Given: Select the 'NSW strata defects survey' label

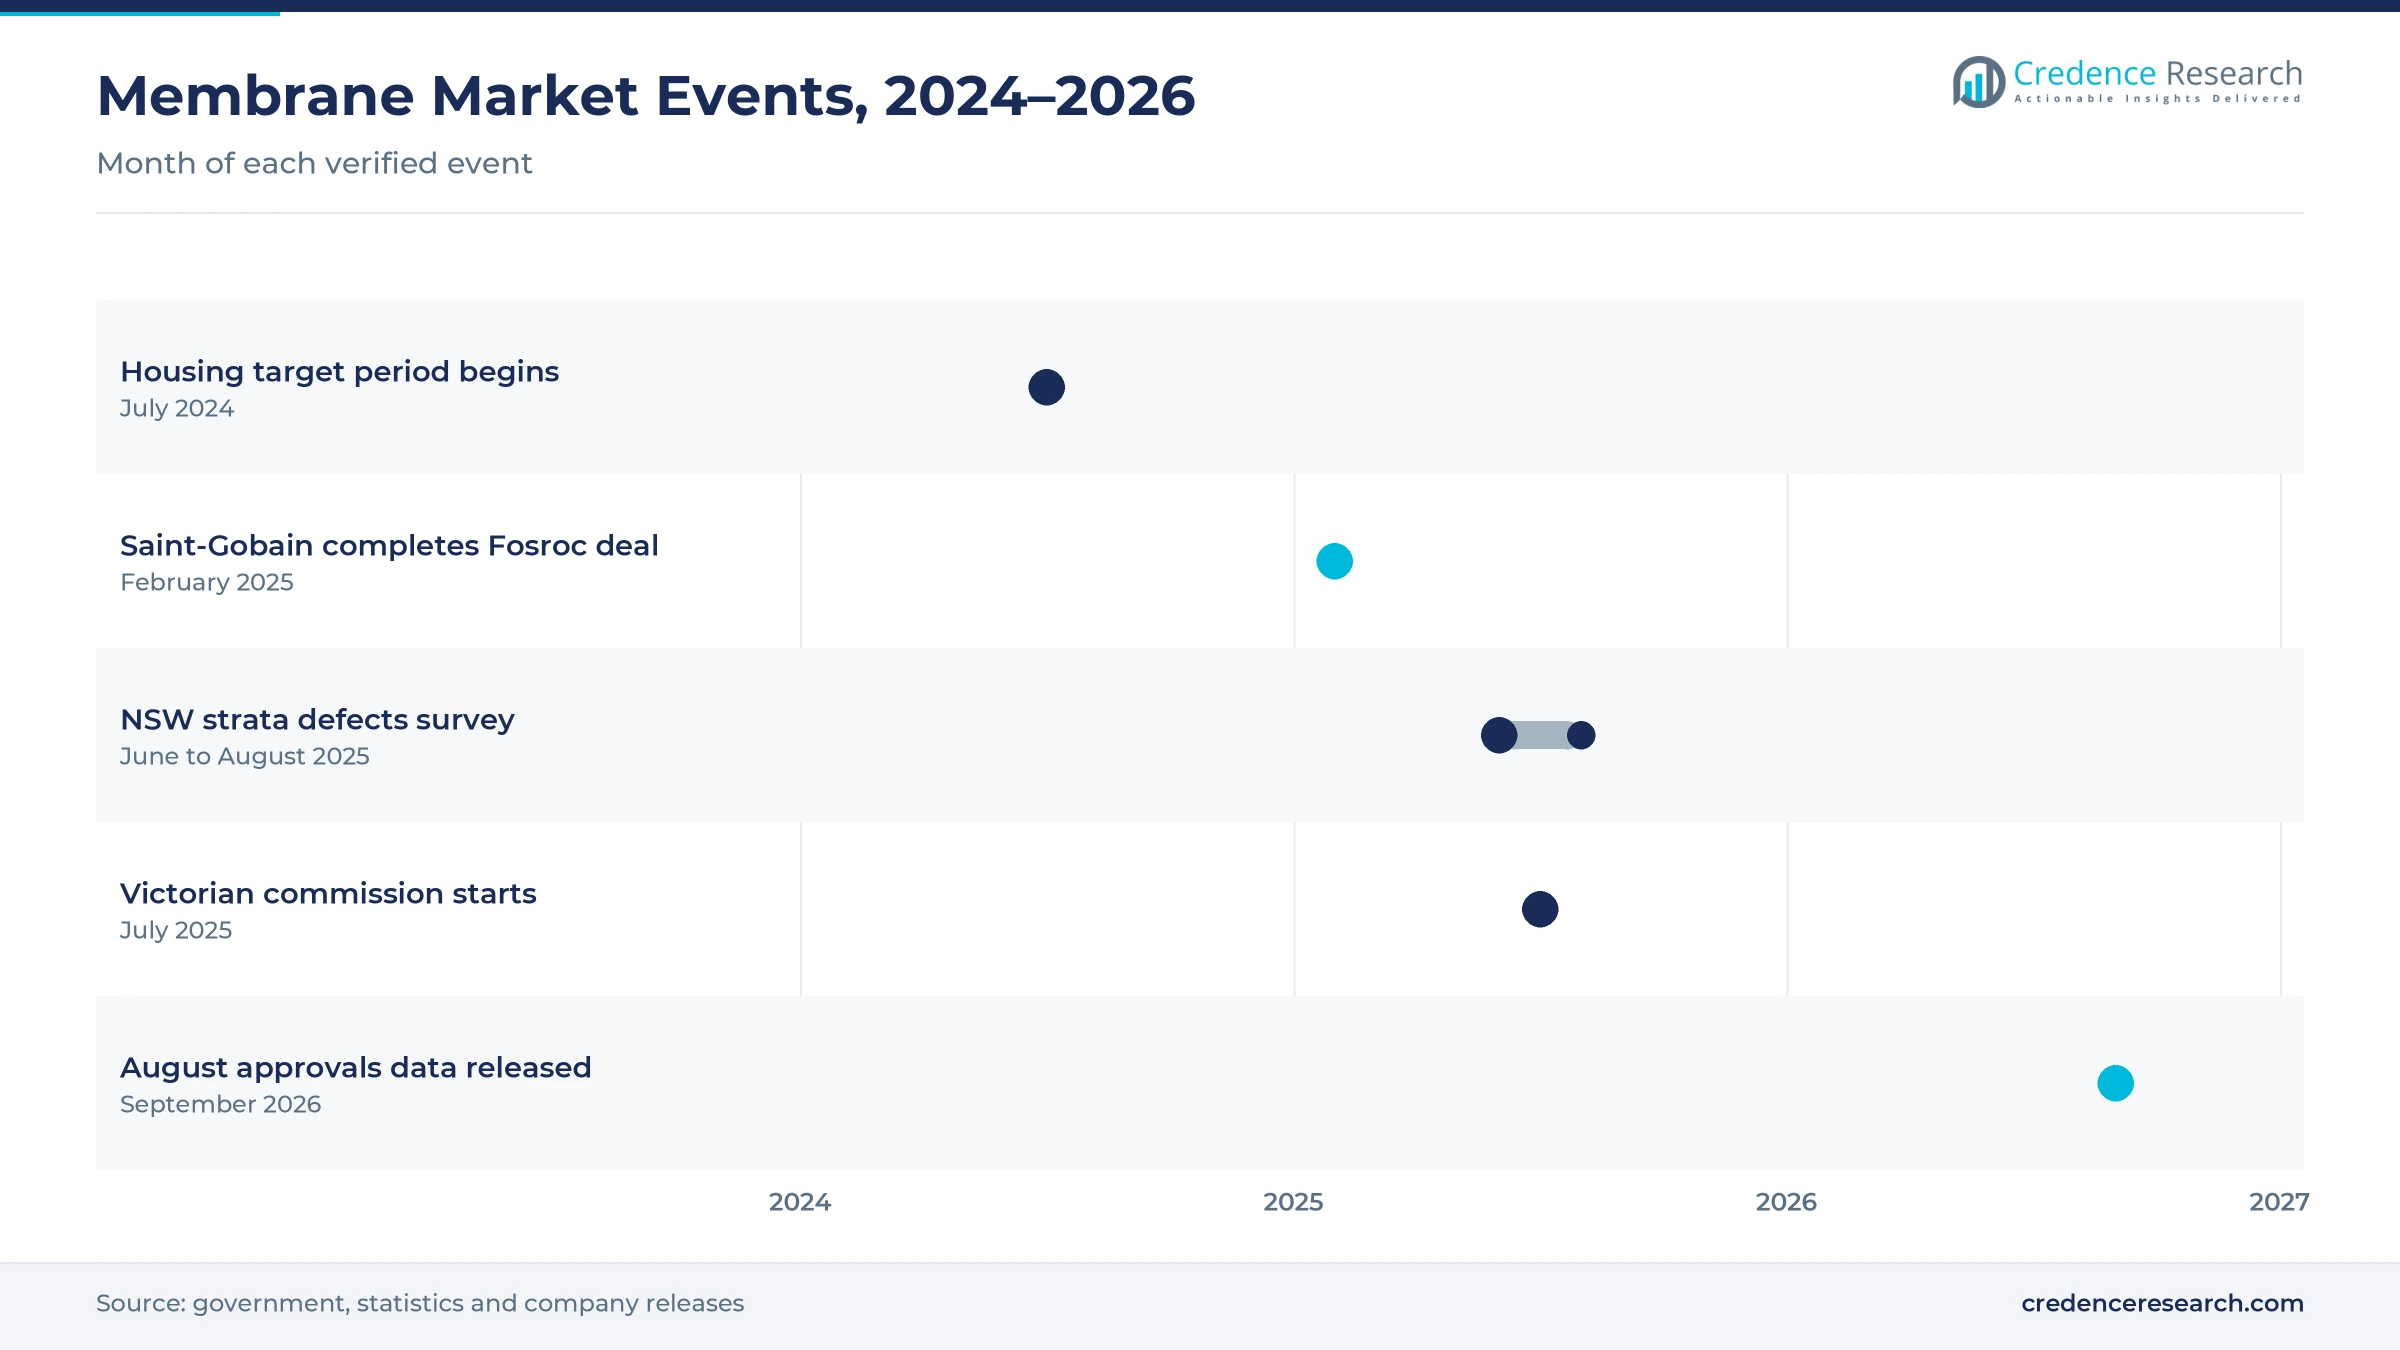Looking at the screenshot, I should click(x=317, y=719).
